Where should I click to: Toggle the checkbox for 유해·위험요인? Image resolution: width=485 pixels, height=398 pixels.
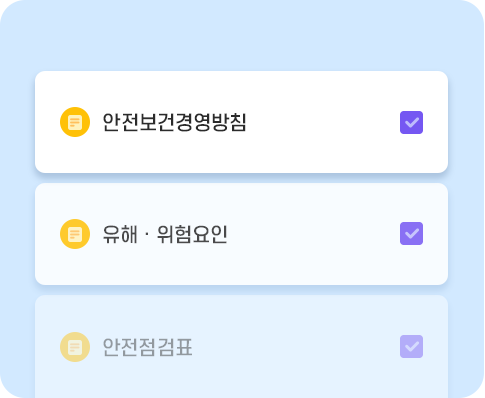pos(411,233)
